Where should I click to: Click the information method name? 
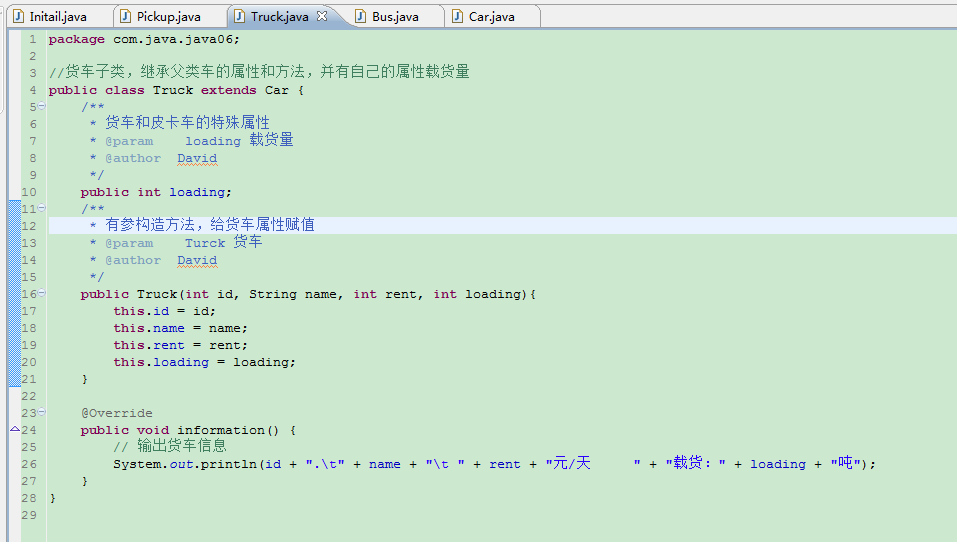221,430
